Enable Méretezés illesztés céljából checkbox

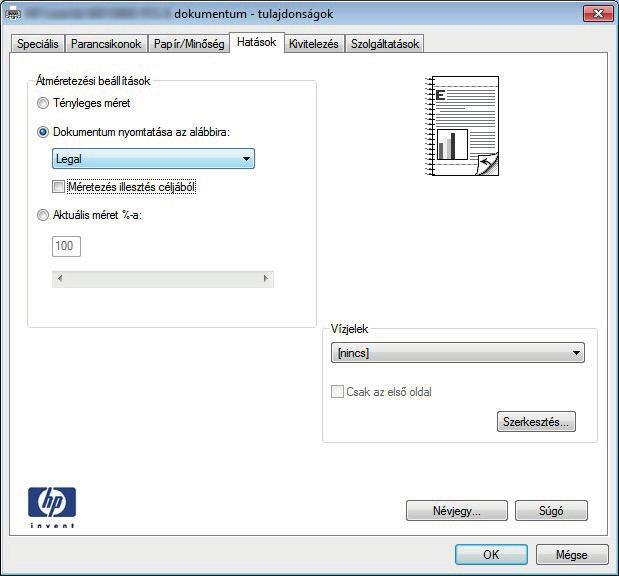58,187
